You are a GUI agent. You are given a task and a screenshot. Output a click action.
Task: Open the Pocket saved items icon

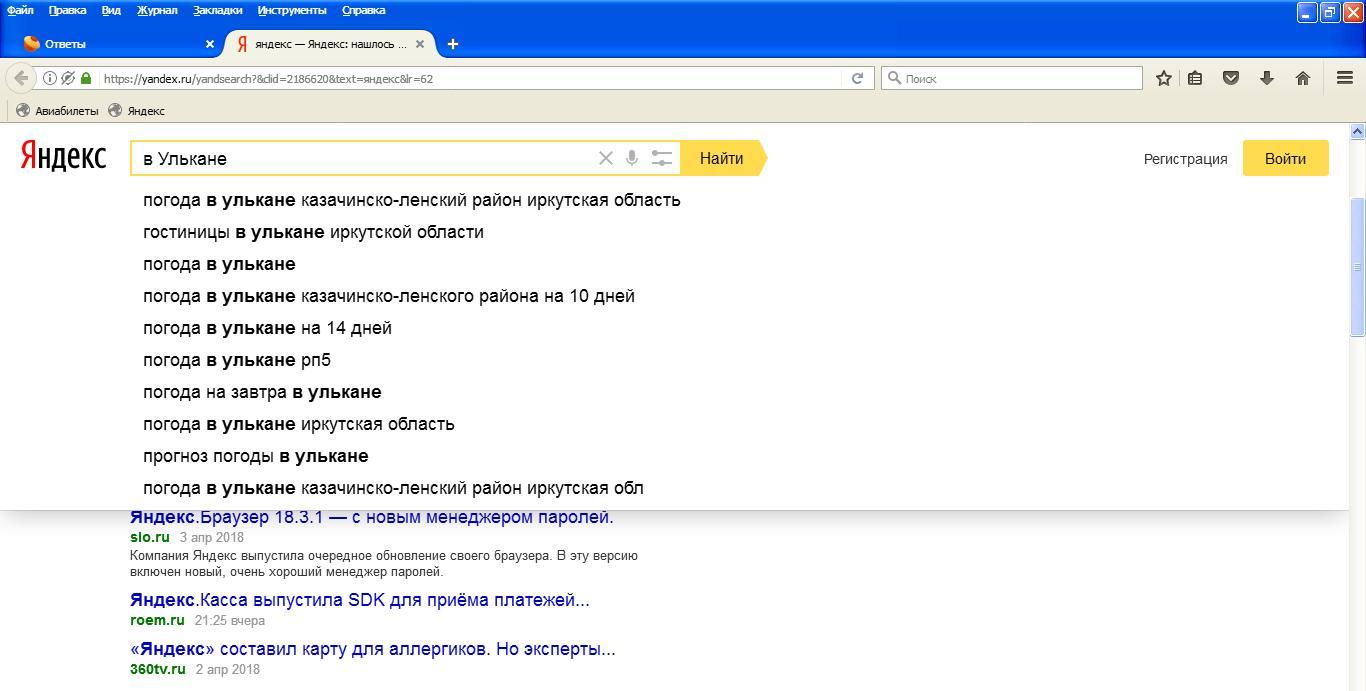pos(1231,78)
